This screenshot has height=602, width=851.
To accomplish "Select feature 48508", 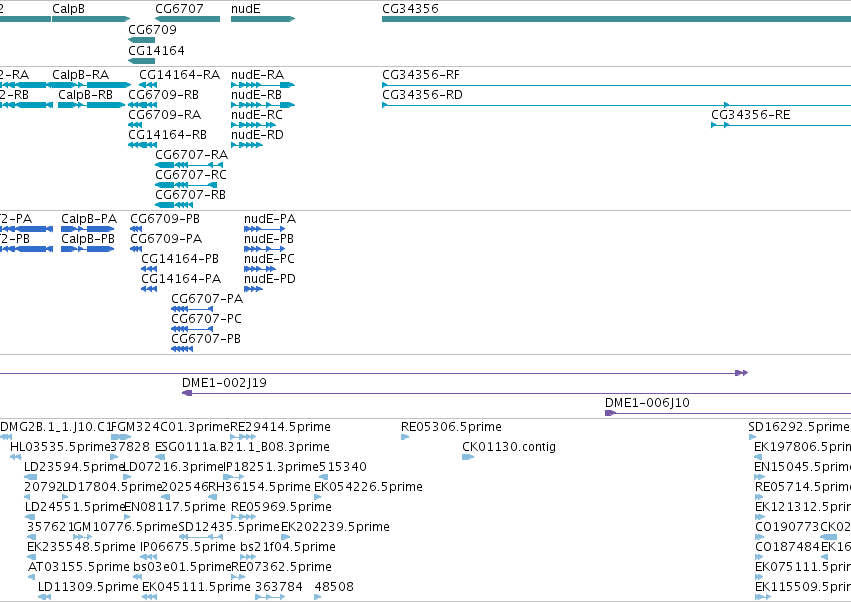I will (x=318, y=597).
